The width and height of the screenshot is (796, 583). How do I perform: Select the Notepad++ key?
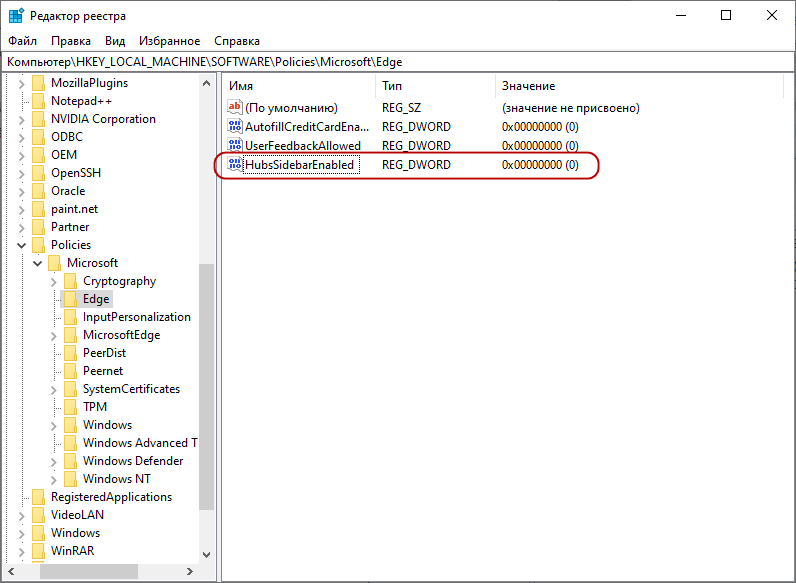point(81,101)
